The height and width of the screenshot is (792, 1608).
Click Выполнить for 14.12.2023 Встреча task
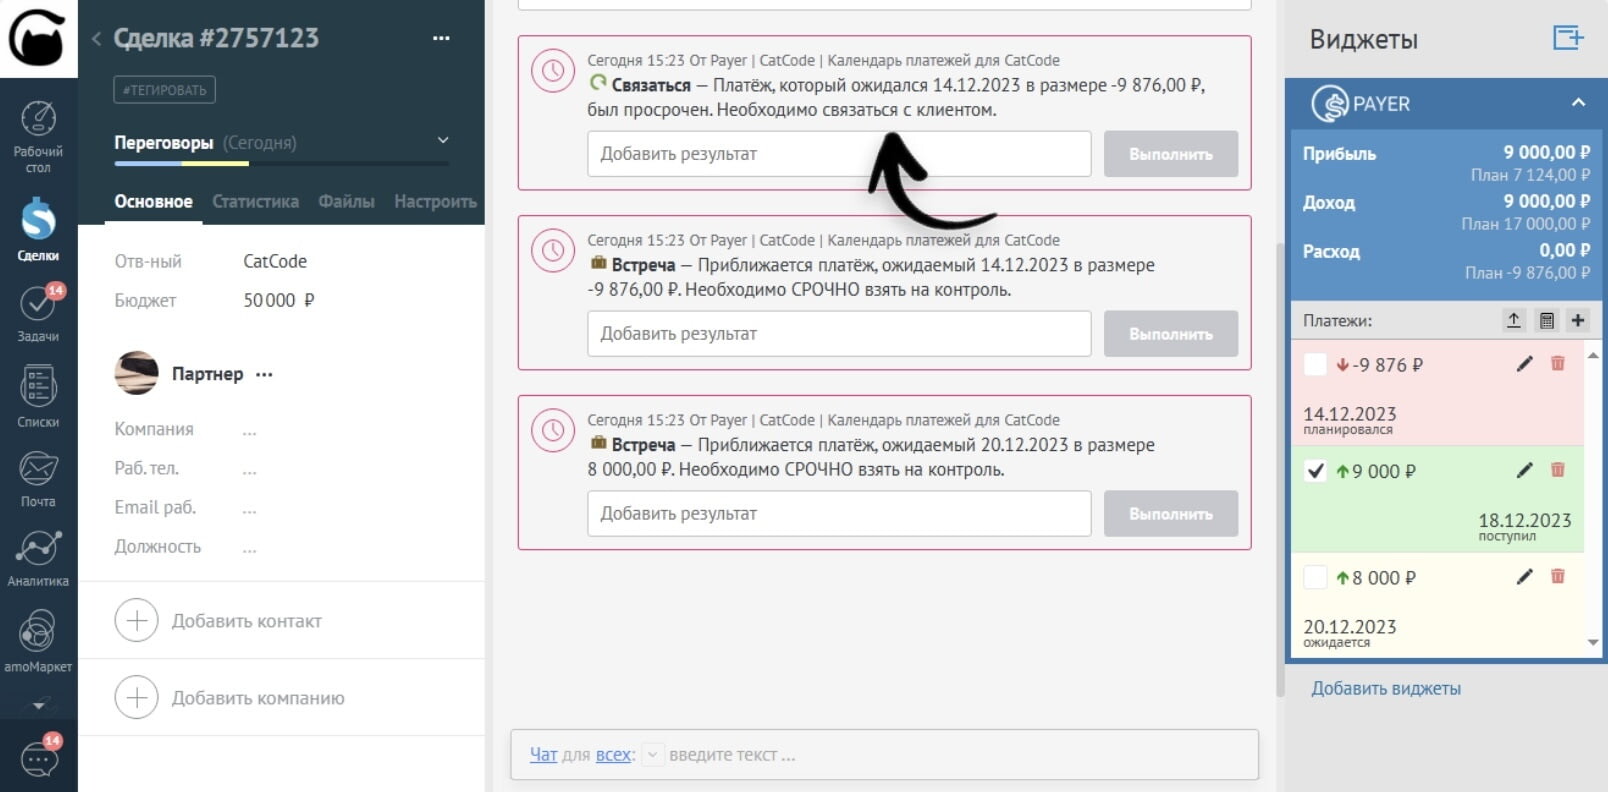[1171, 334]
